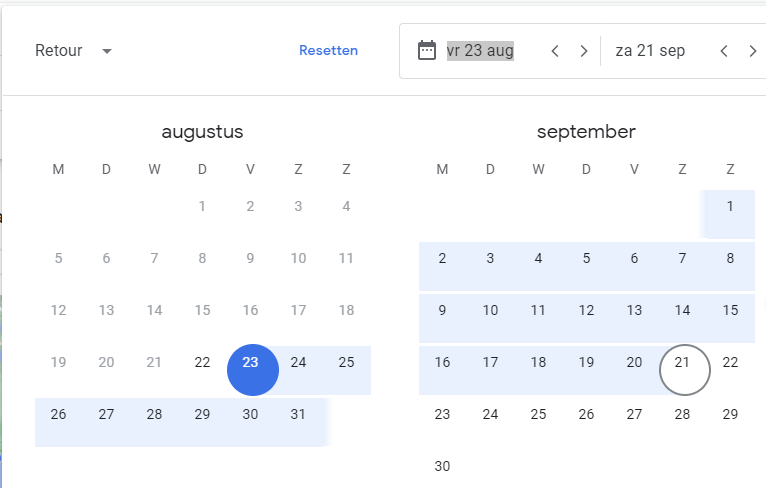Open the Retour trip type dropdown

tap(74, 50)
